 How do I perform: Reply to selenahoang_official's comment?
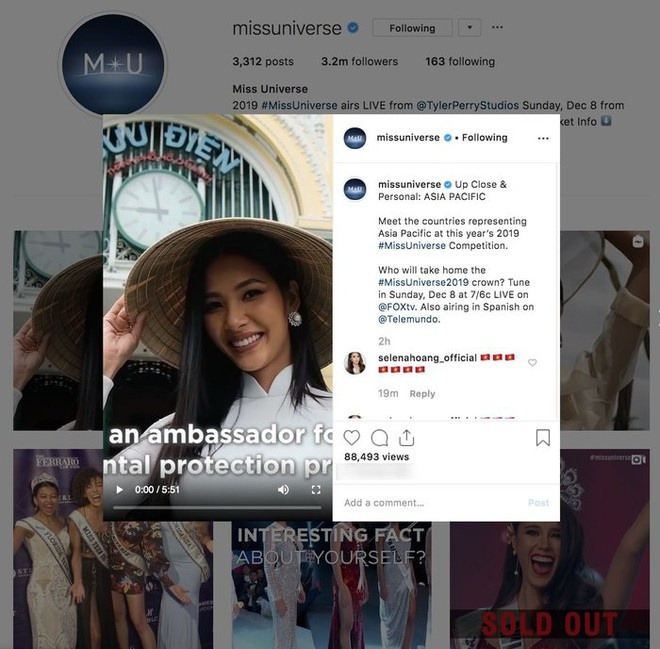point(422,394)
